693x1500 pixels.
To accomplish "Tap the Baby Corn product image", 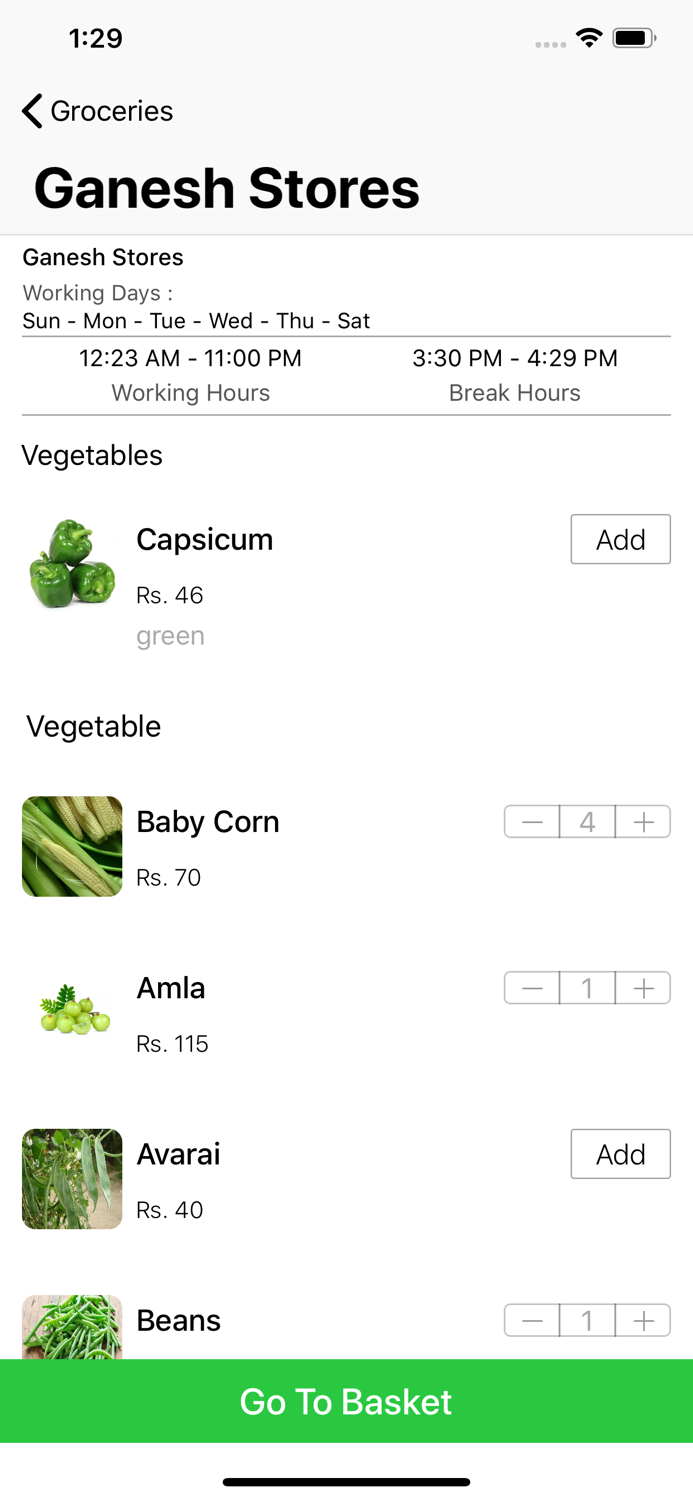I will click(x=71, y=846).
